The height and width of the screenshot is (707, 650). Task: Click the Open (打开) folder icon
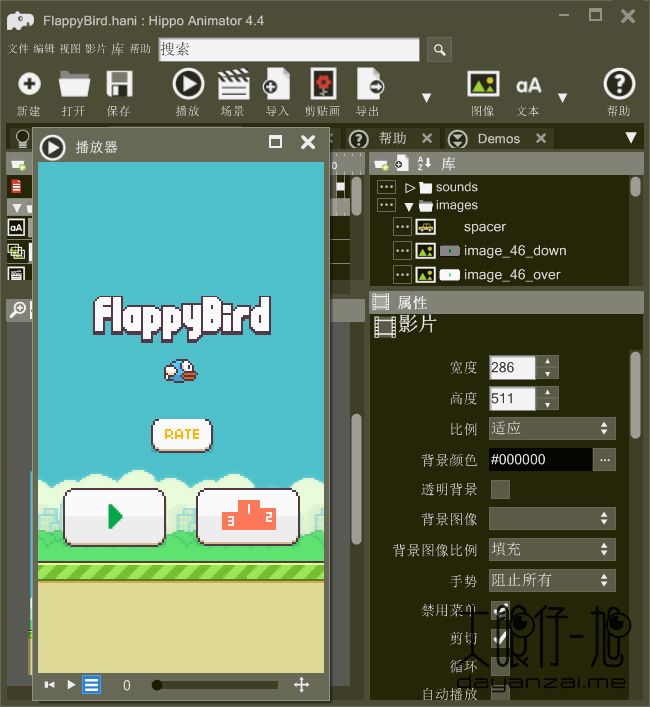[x=74, y=86]
